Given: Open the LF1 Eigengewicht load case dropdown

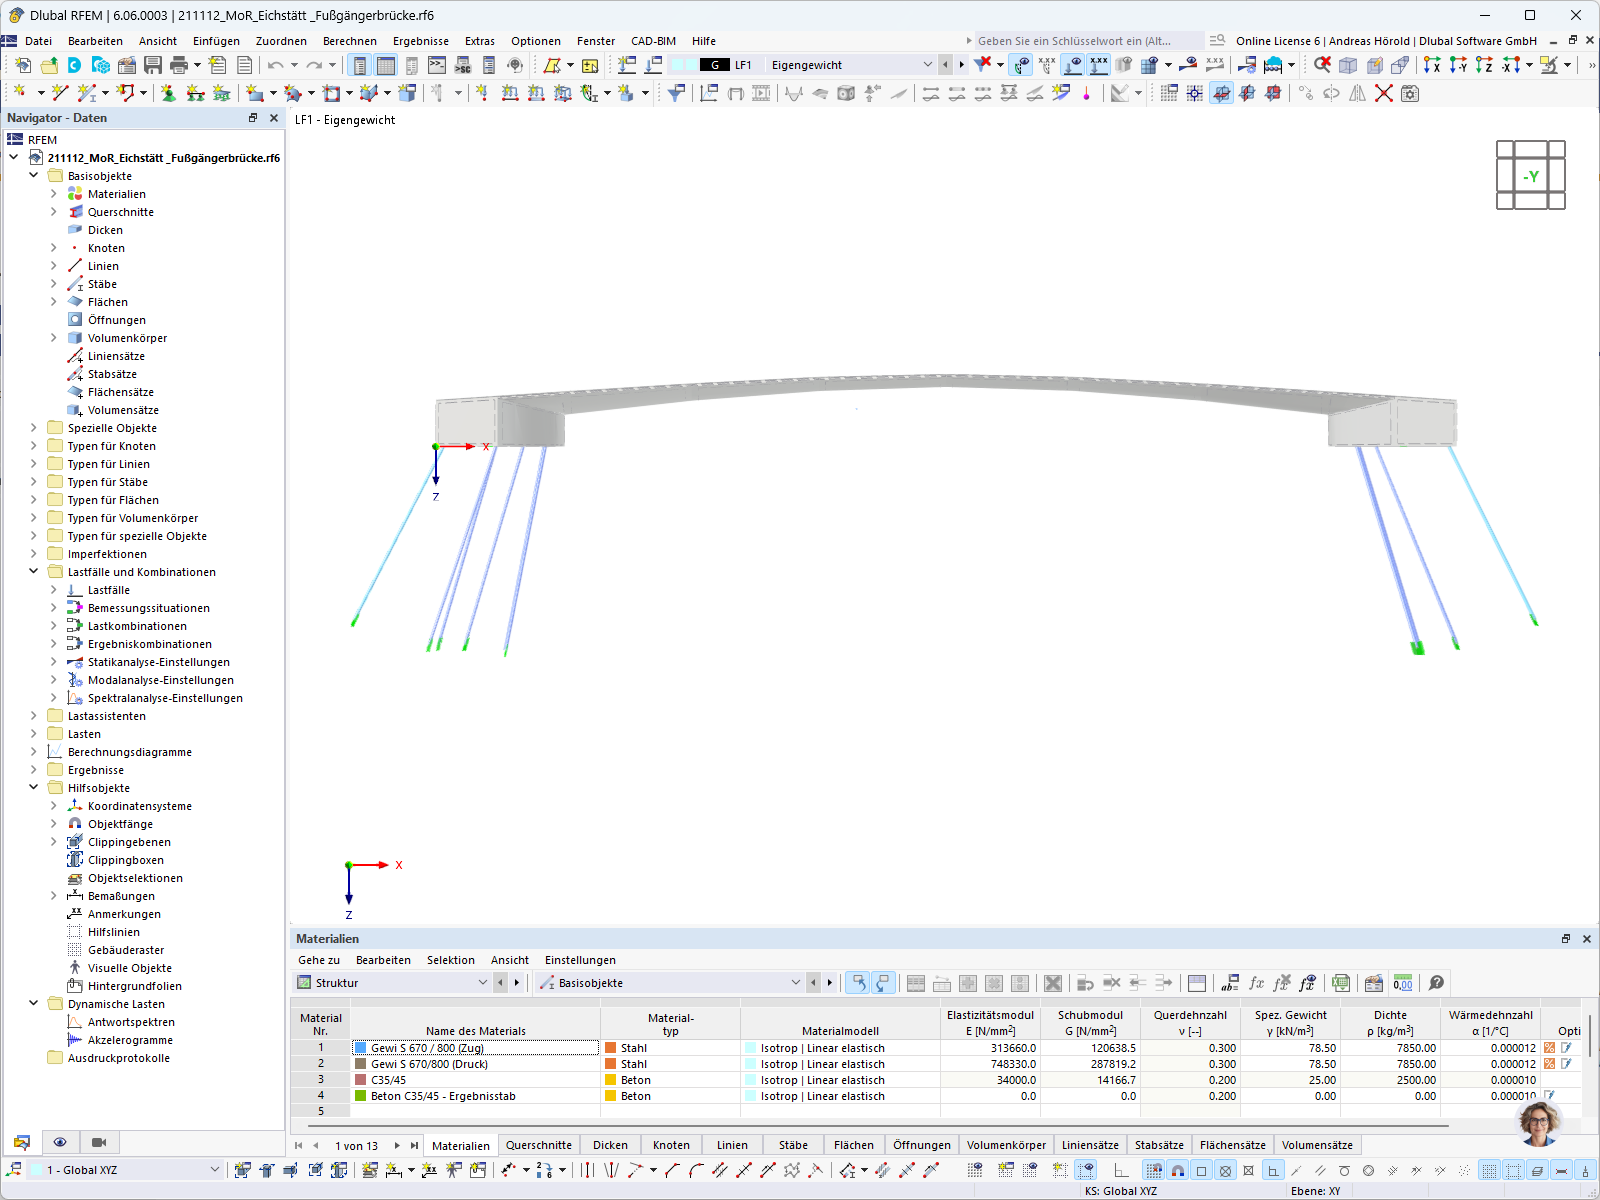Looking at the screenshot, I should point(928,64).
